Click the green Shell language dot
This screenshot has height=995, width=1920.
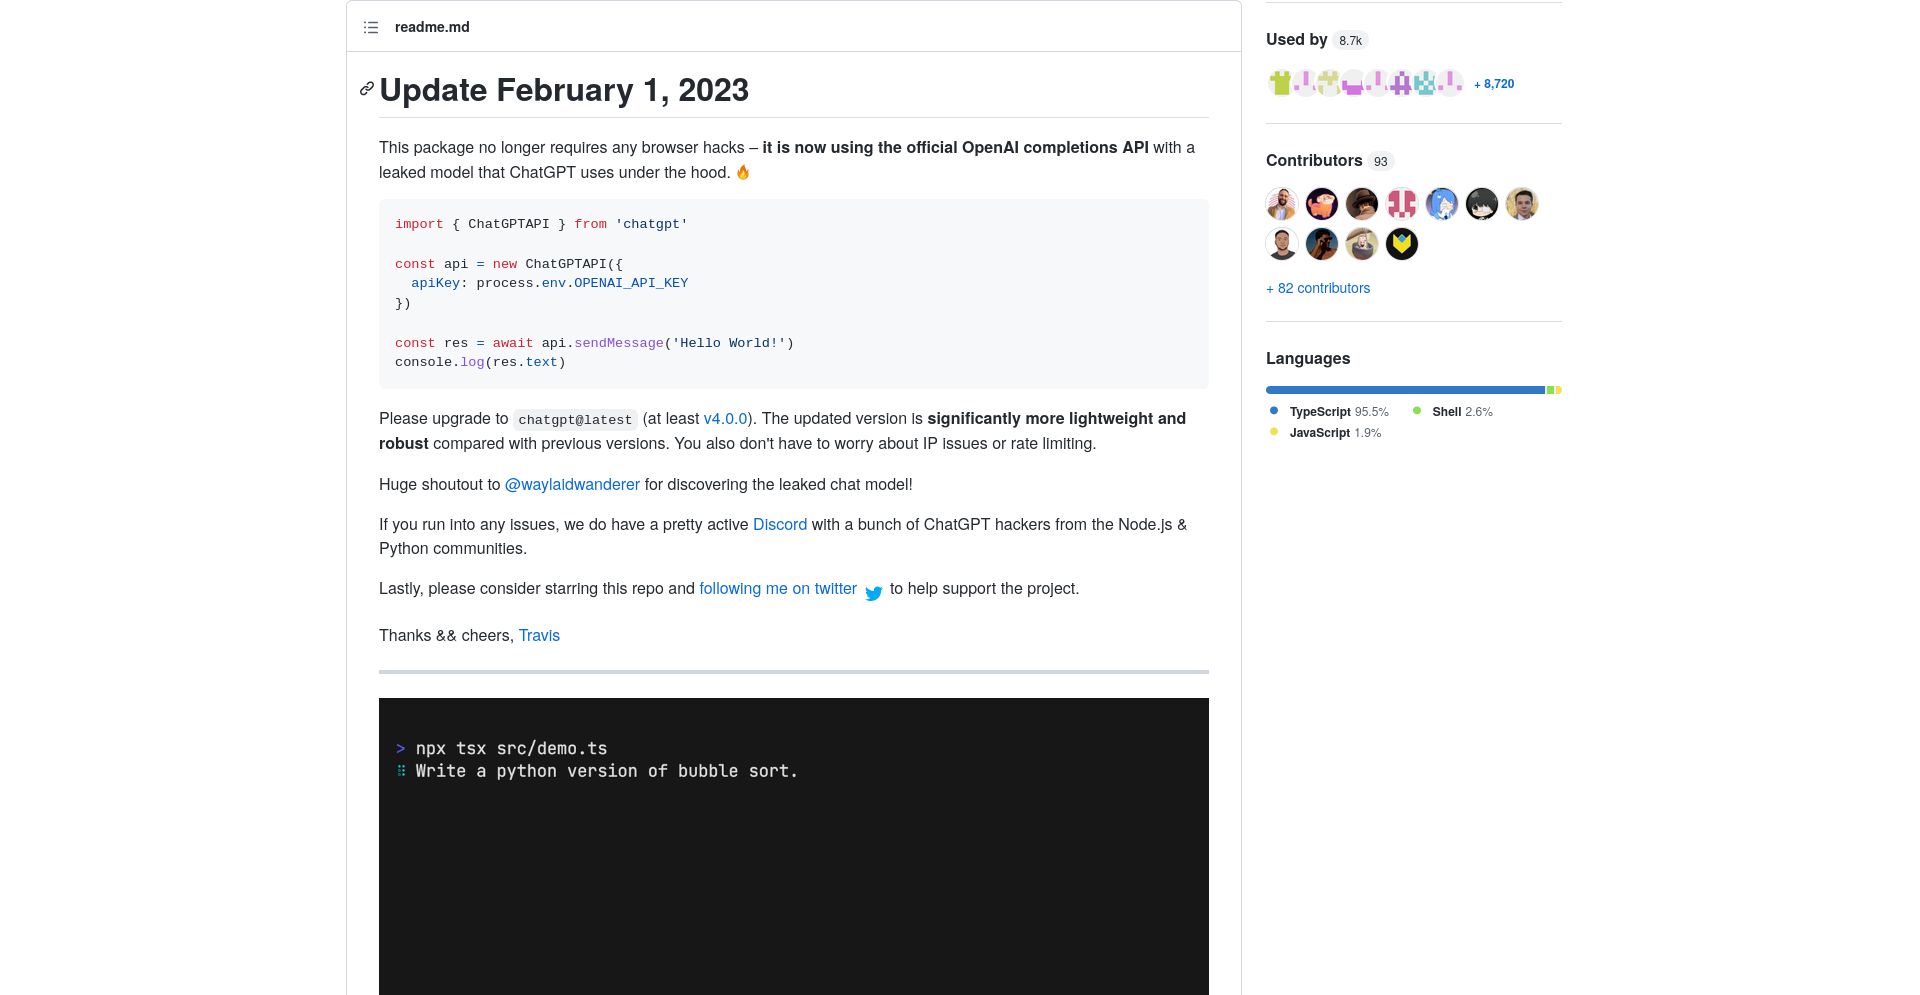pos(1416,411)
